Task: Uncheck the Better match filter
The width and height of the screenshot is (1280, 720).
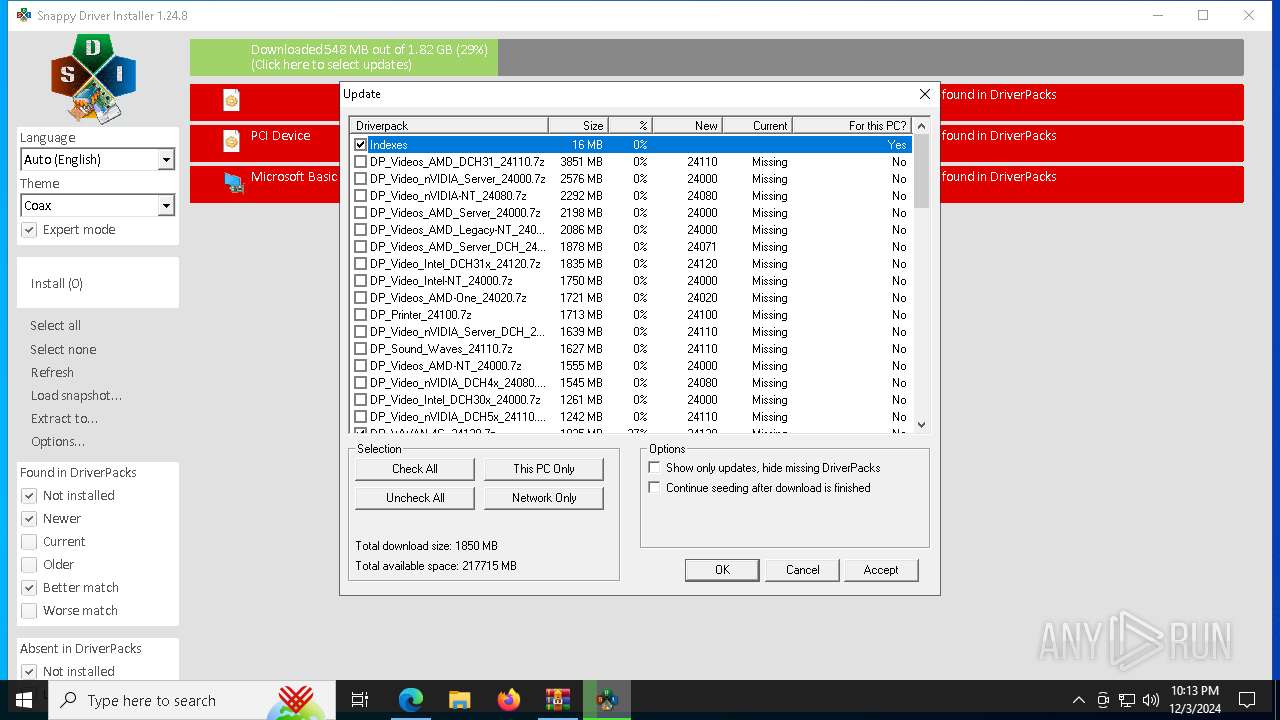Action: point(29,588)
